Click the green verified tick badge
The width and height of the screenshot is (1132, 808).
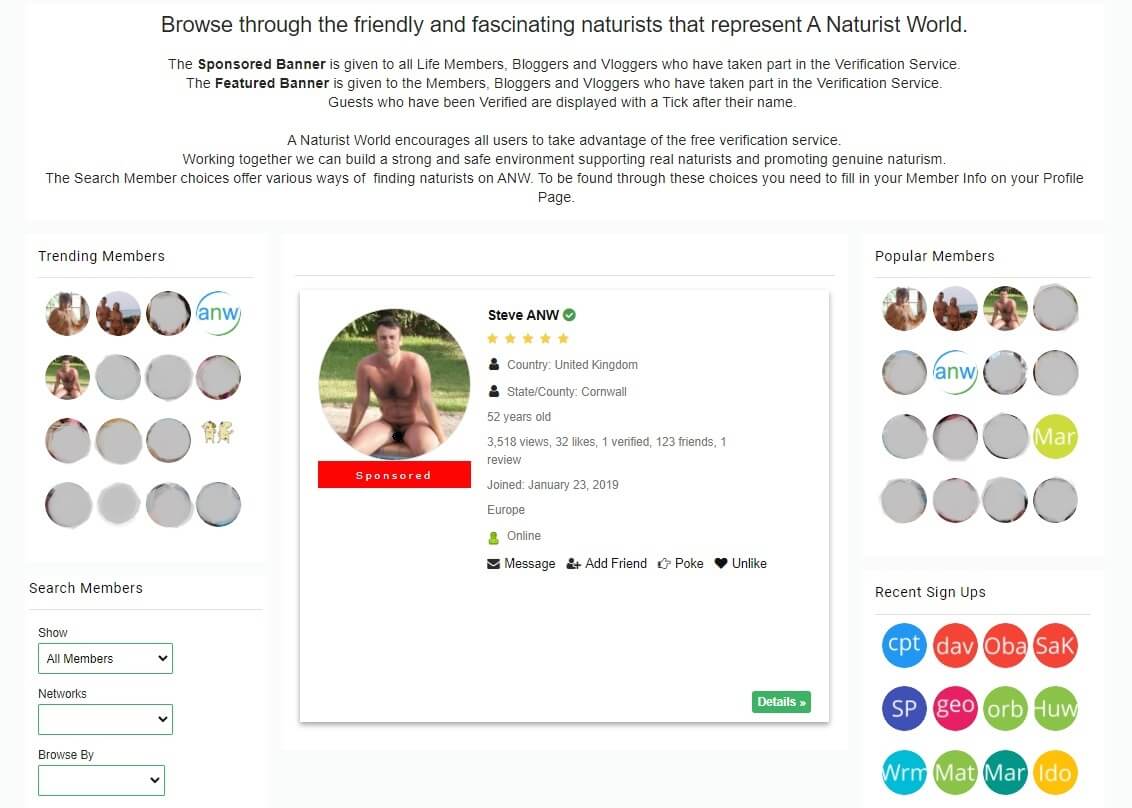(x=570, y=315)
